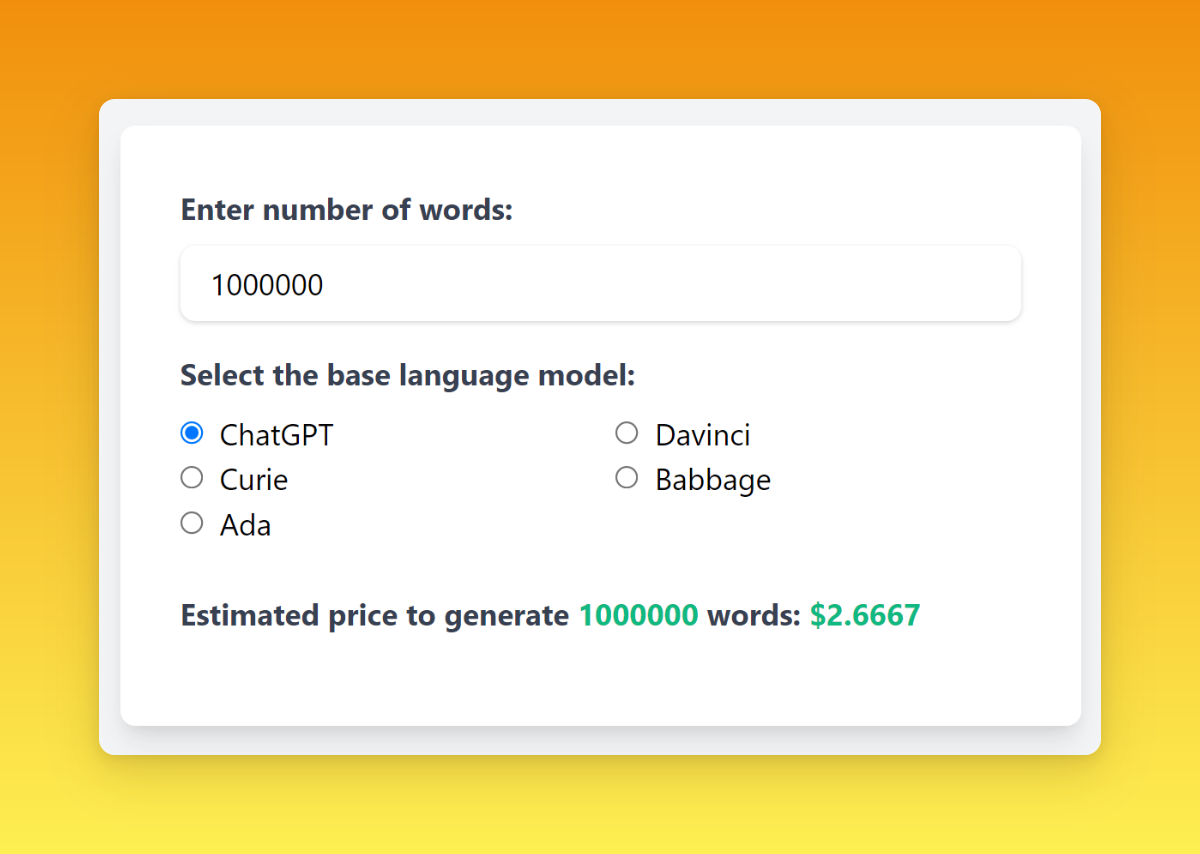Select the Babbage language model
Image resolution: width=1200 pixels, height=854 pixels.
[x=626, y=477]
